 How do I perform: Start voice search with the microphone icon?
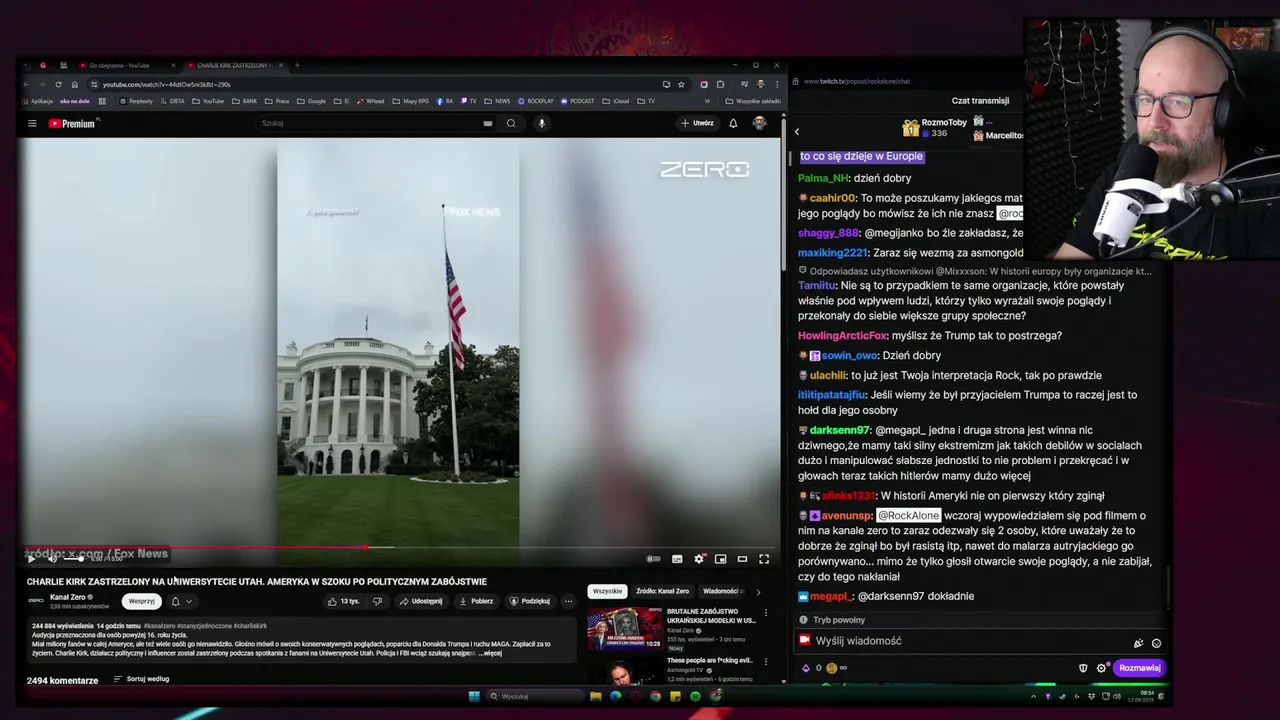coord(541,123)
